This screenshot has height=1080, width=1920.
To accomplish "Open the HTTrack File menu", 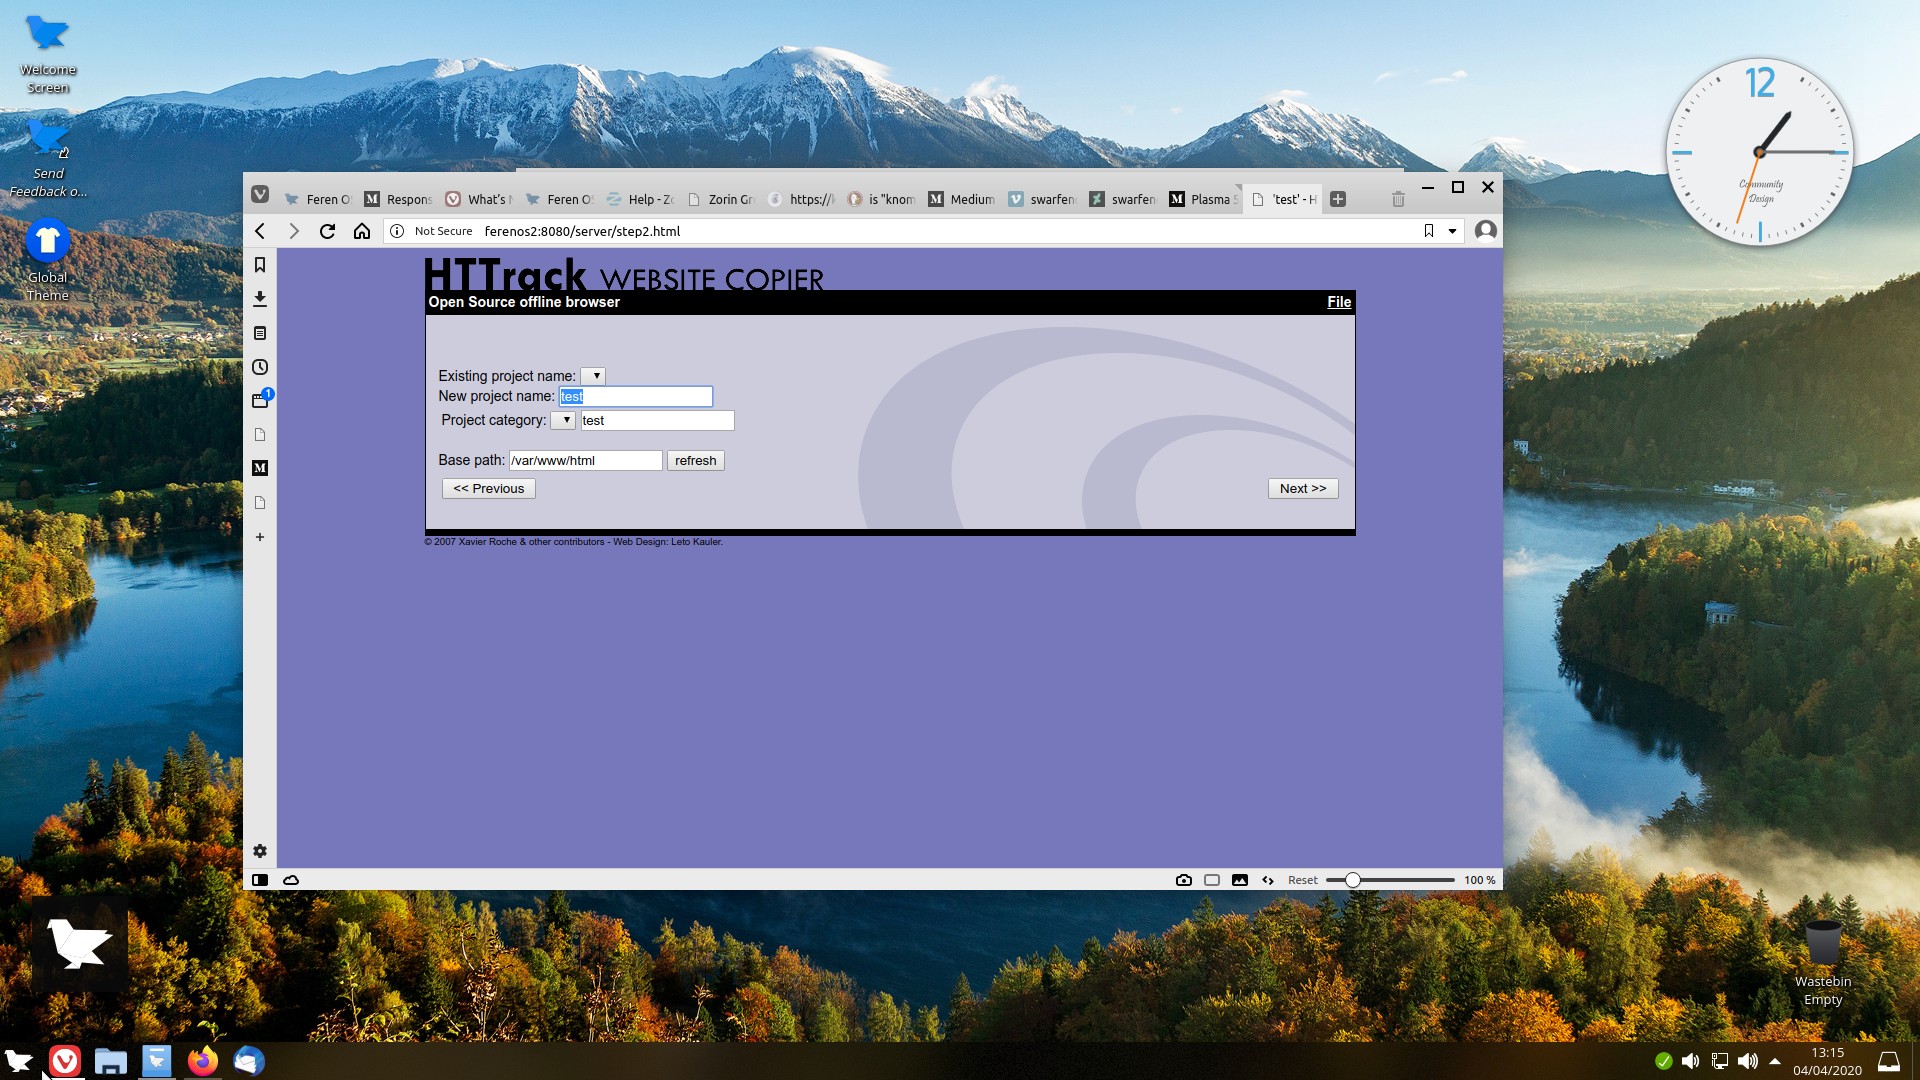I will 1339,302.
